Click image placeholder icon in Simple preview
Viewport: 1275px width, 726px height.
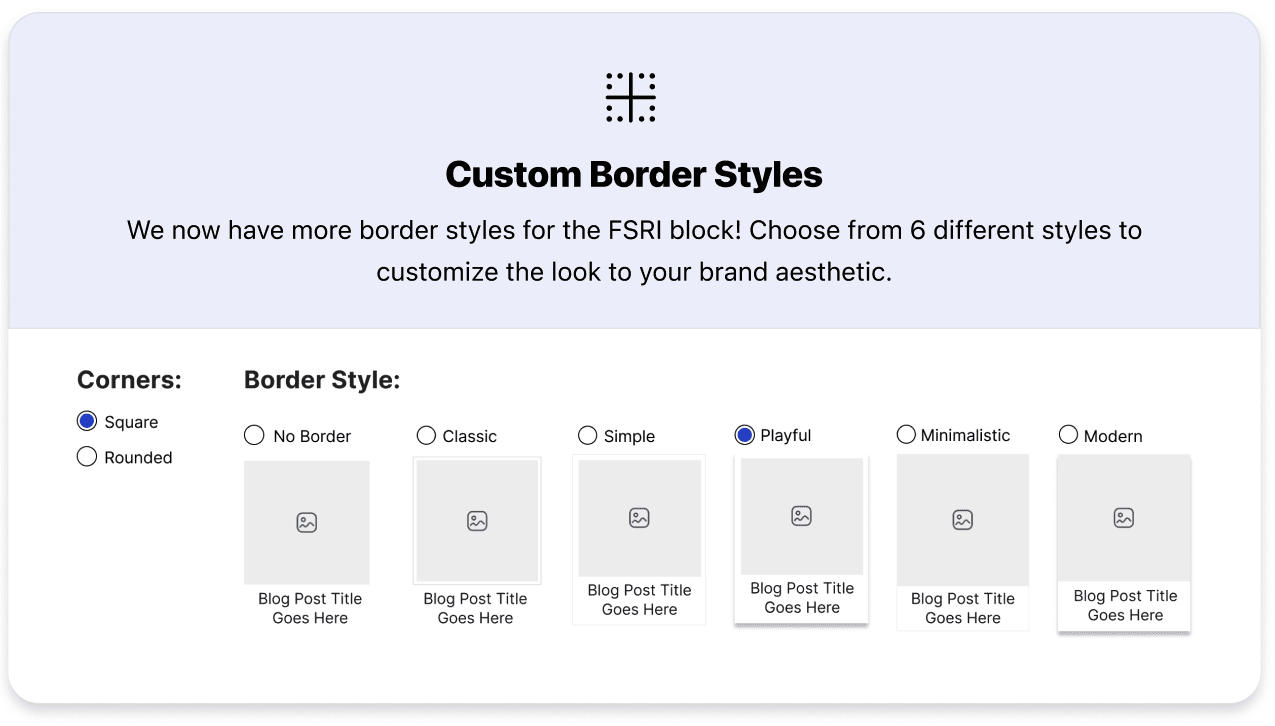pos(639,517)
